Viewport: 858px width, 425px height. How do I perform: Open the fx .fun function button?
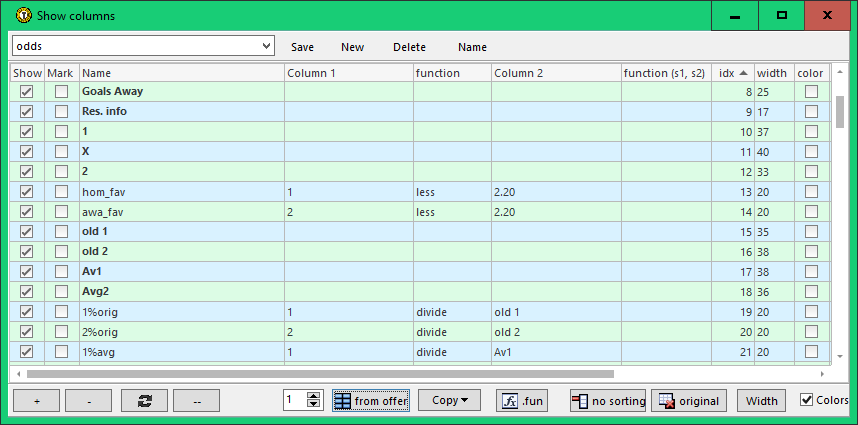pyautogui.click(x=522, y=400)
